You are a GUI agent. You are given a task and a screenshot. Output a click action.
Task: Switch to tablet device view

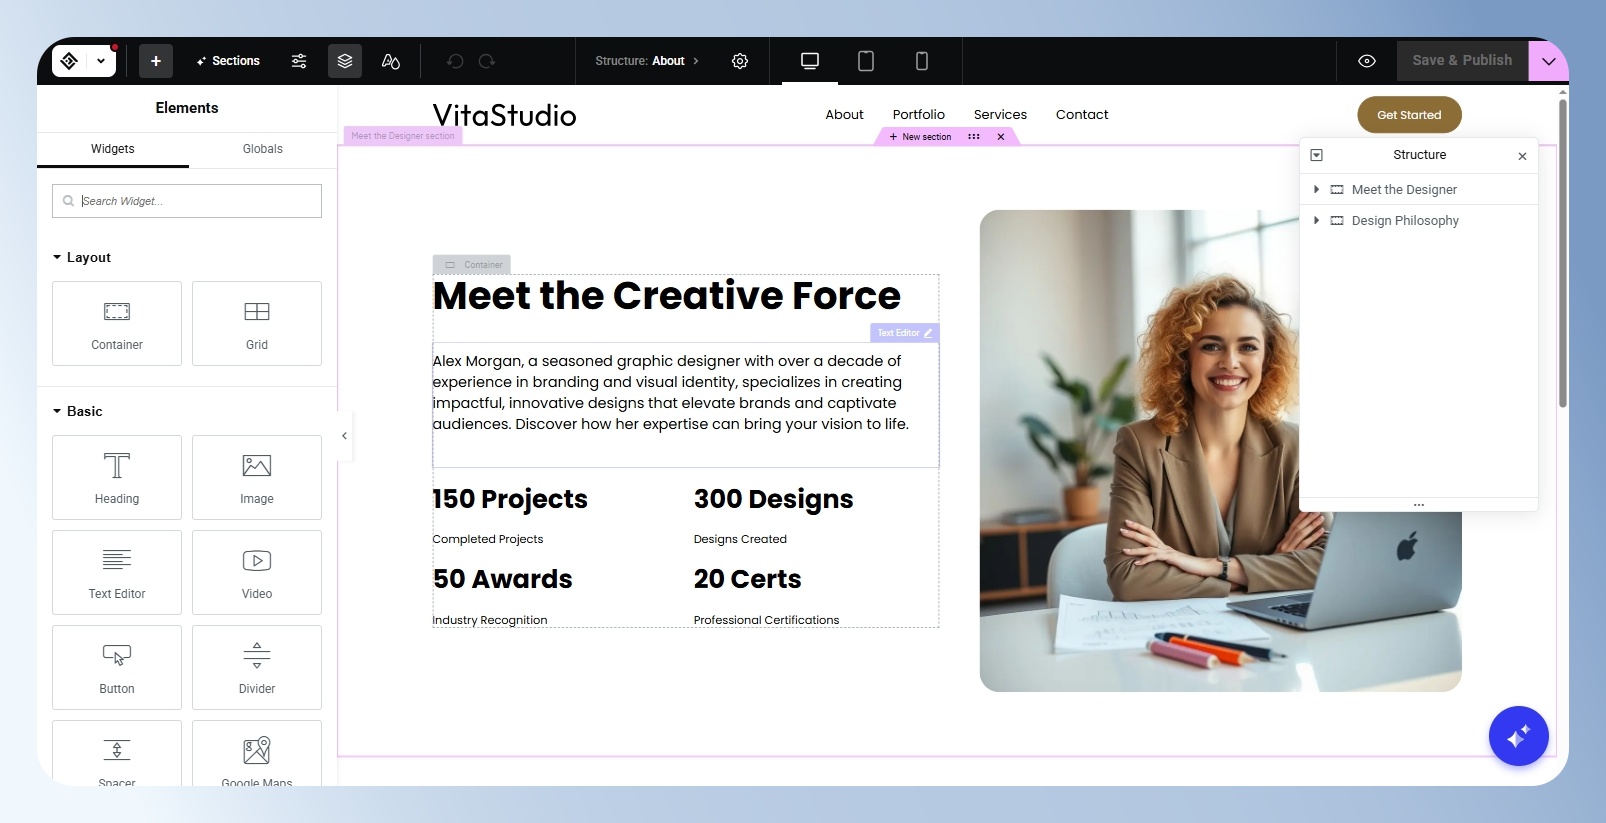tap(866, 61)
